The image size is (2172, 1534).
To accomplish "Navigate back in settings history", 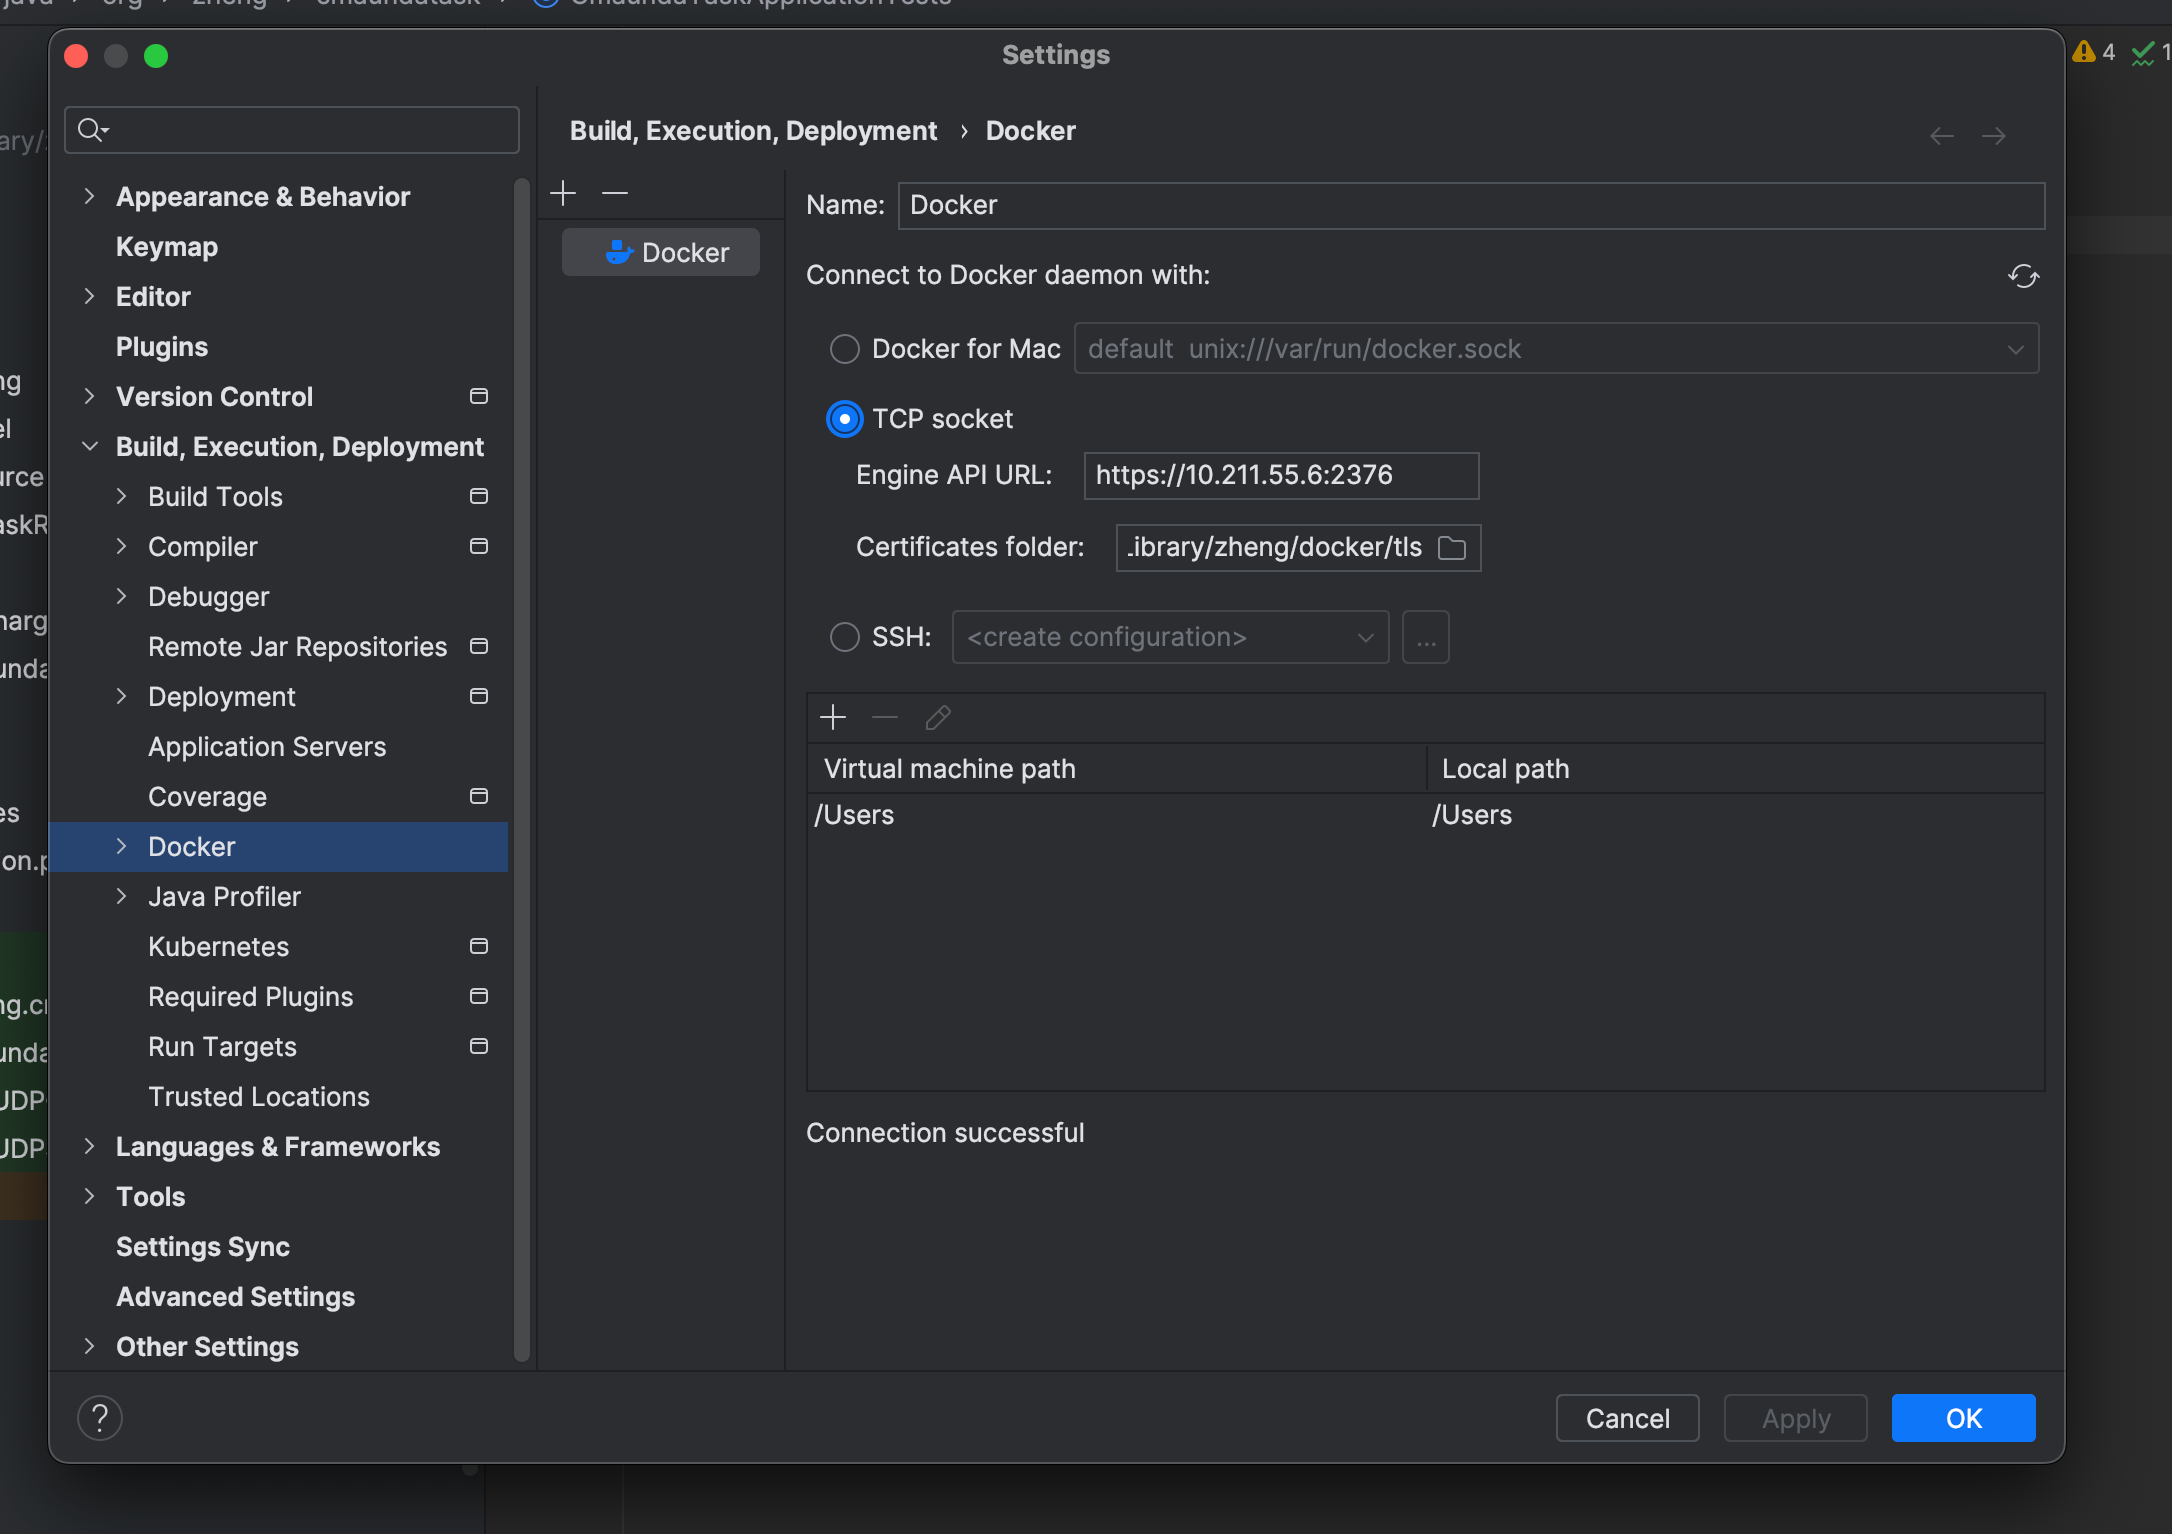I will [1942, 136].
